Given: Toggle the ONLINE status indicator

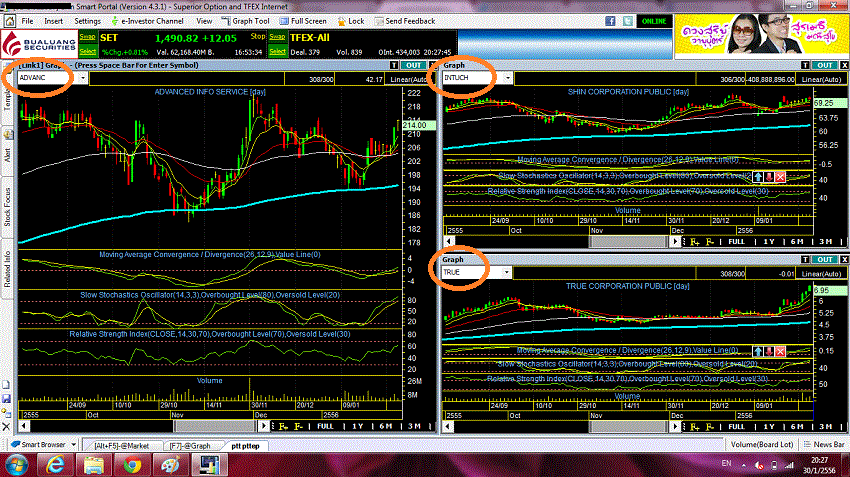Looking at the screenshot, I should [654, 21].
